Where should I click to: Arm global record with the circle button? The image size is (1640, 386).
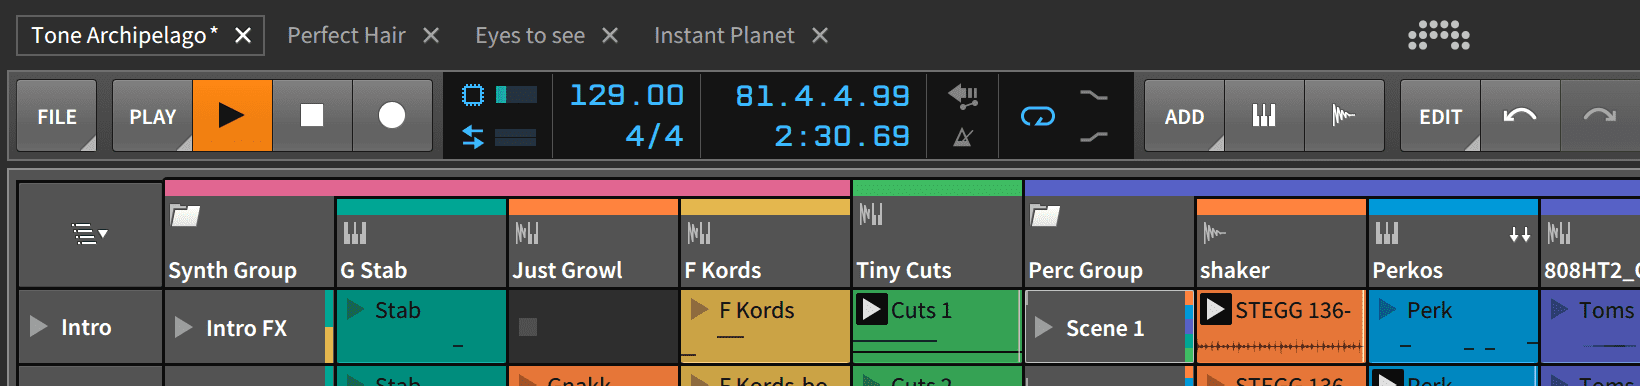(392, 116)
